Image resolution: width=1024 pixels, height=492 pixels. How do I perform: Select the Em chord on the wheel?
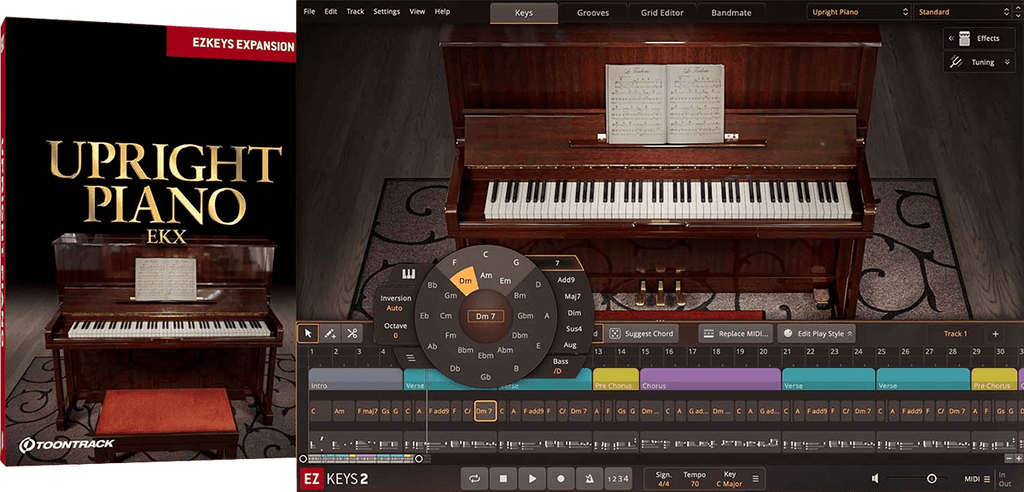pyautogui.click(x=505, y=281)
